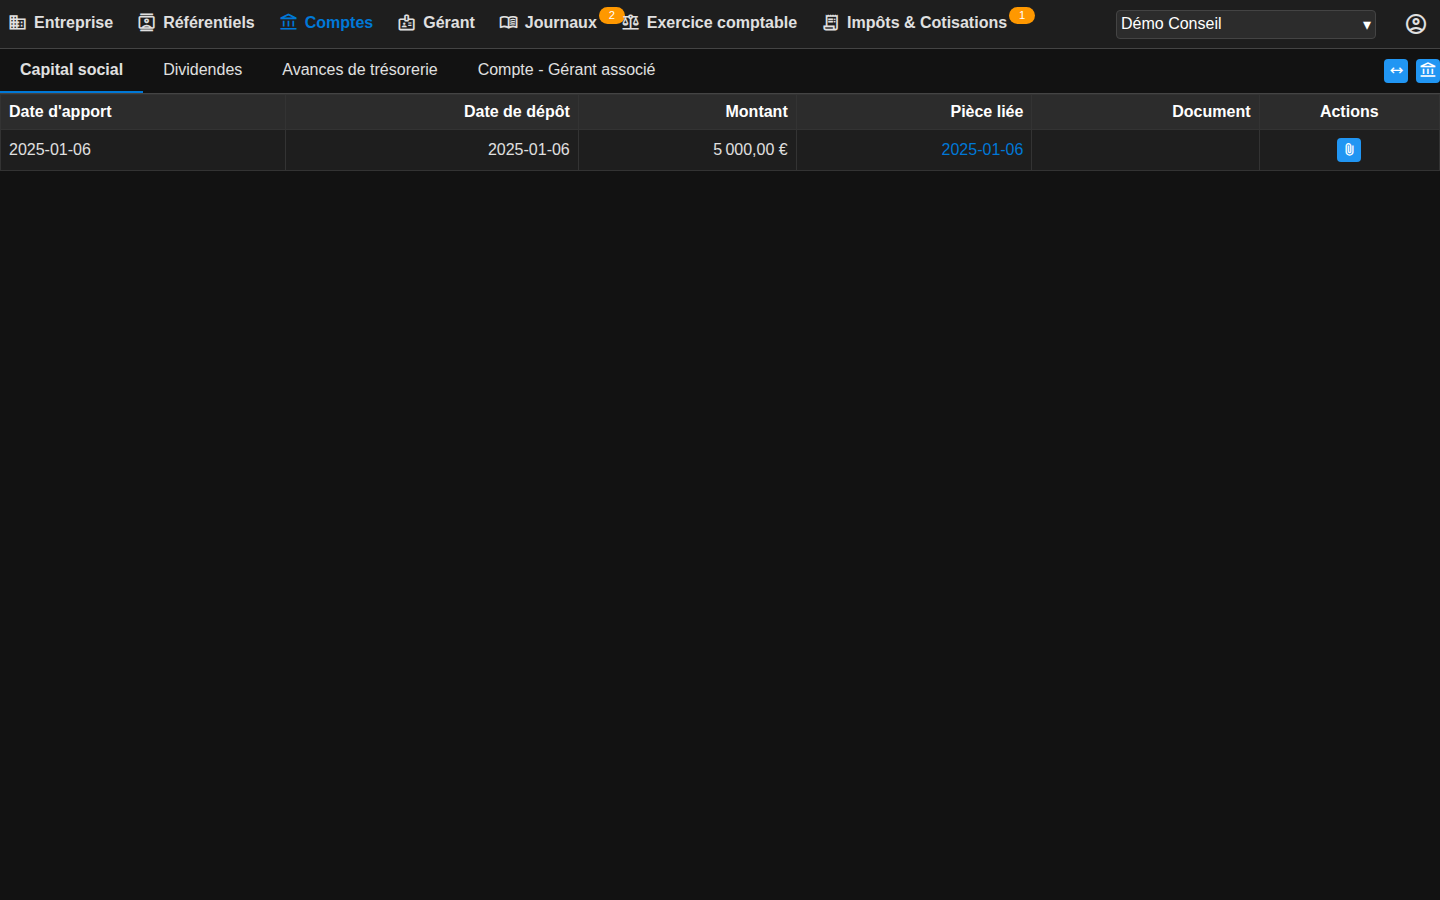The width and height of the screenshot is (1440, 900).
Task: Click the Gérant badge icon
Action: (406, 23)
